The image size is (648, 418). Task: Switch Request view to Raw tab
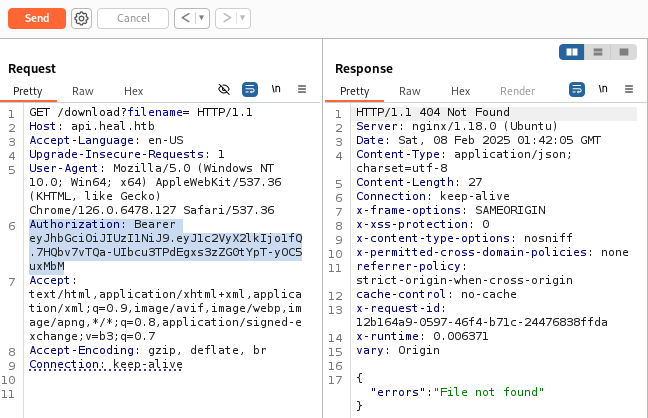(83, 91)
